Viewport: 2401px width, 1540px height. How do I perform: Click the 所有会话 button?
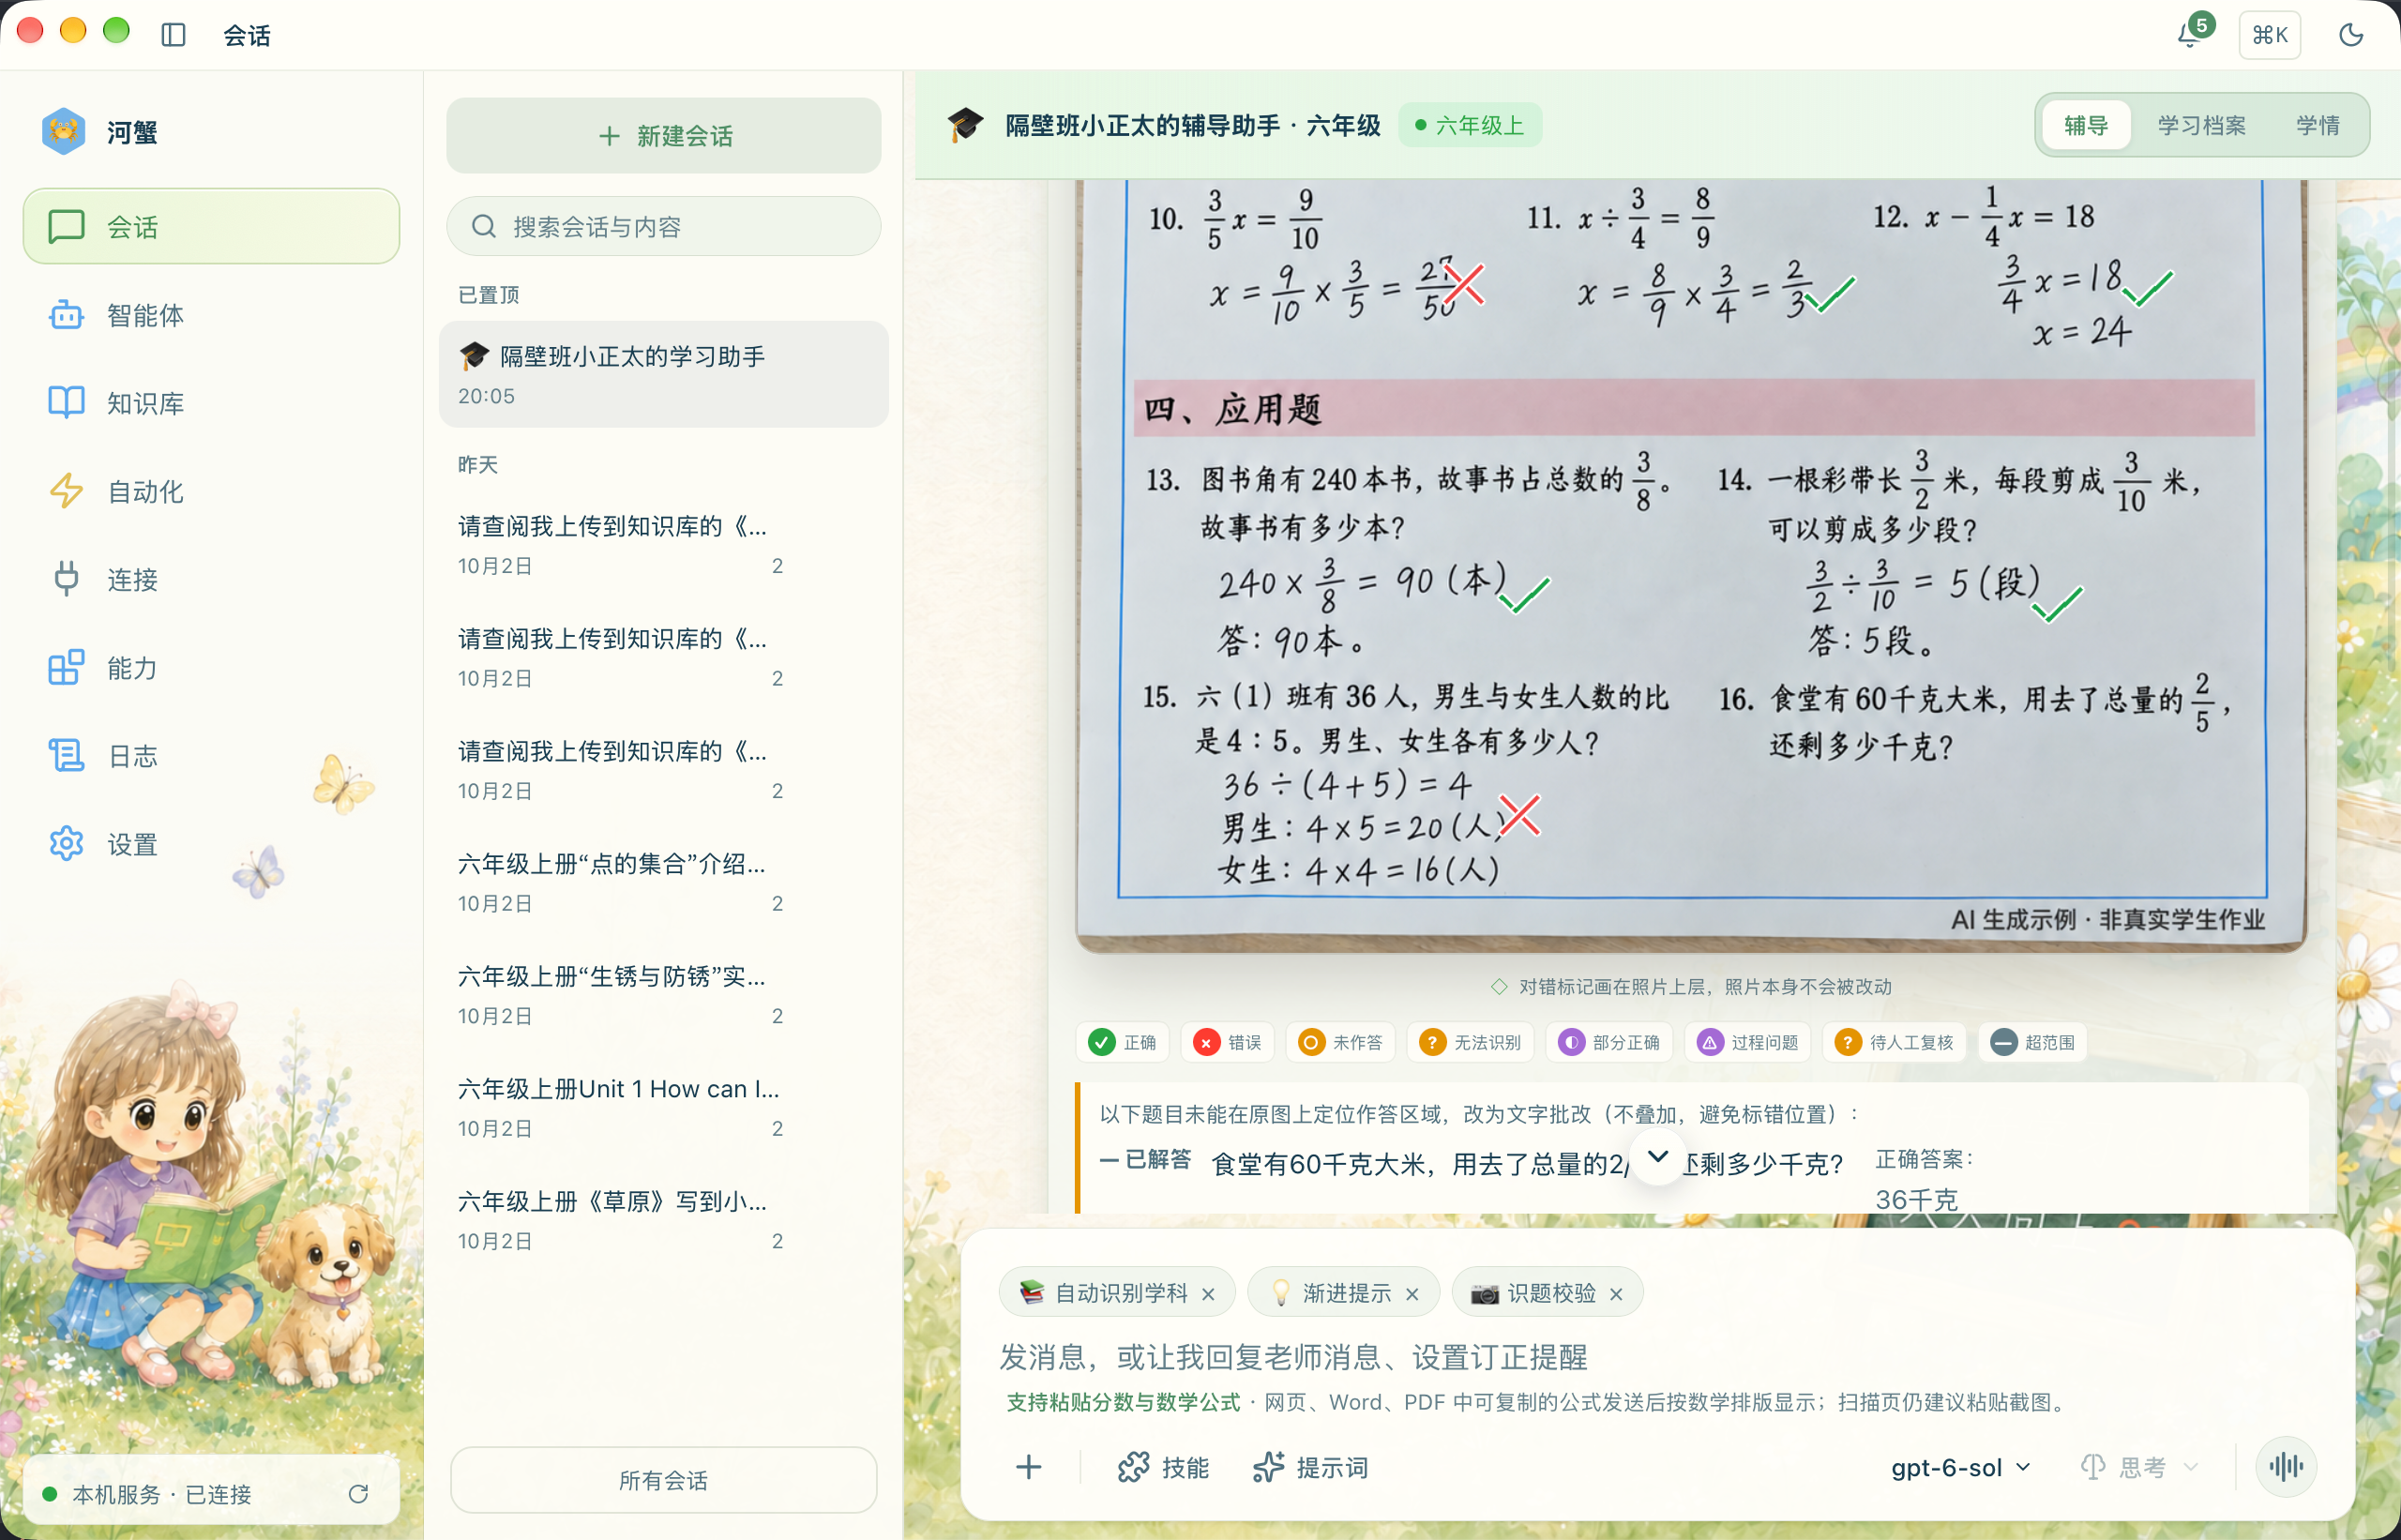click(x=663, y=1479)
